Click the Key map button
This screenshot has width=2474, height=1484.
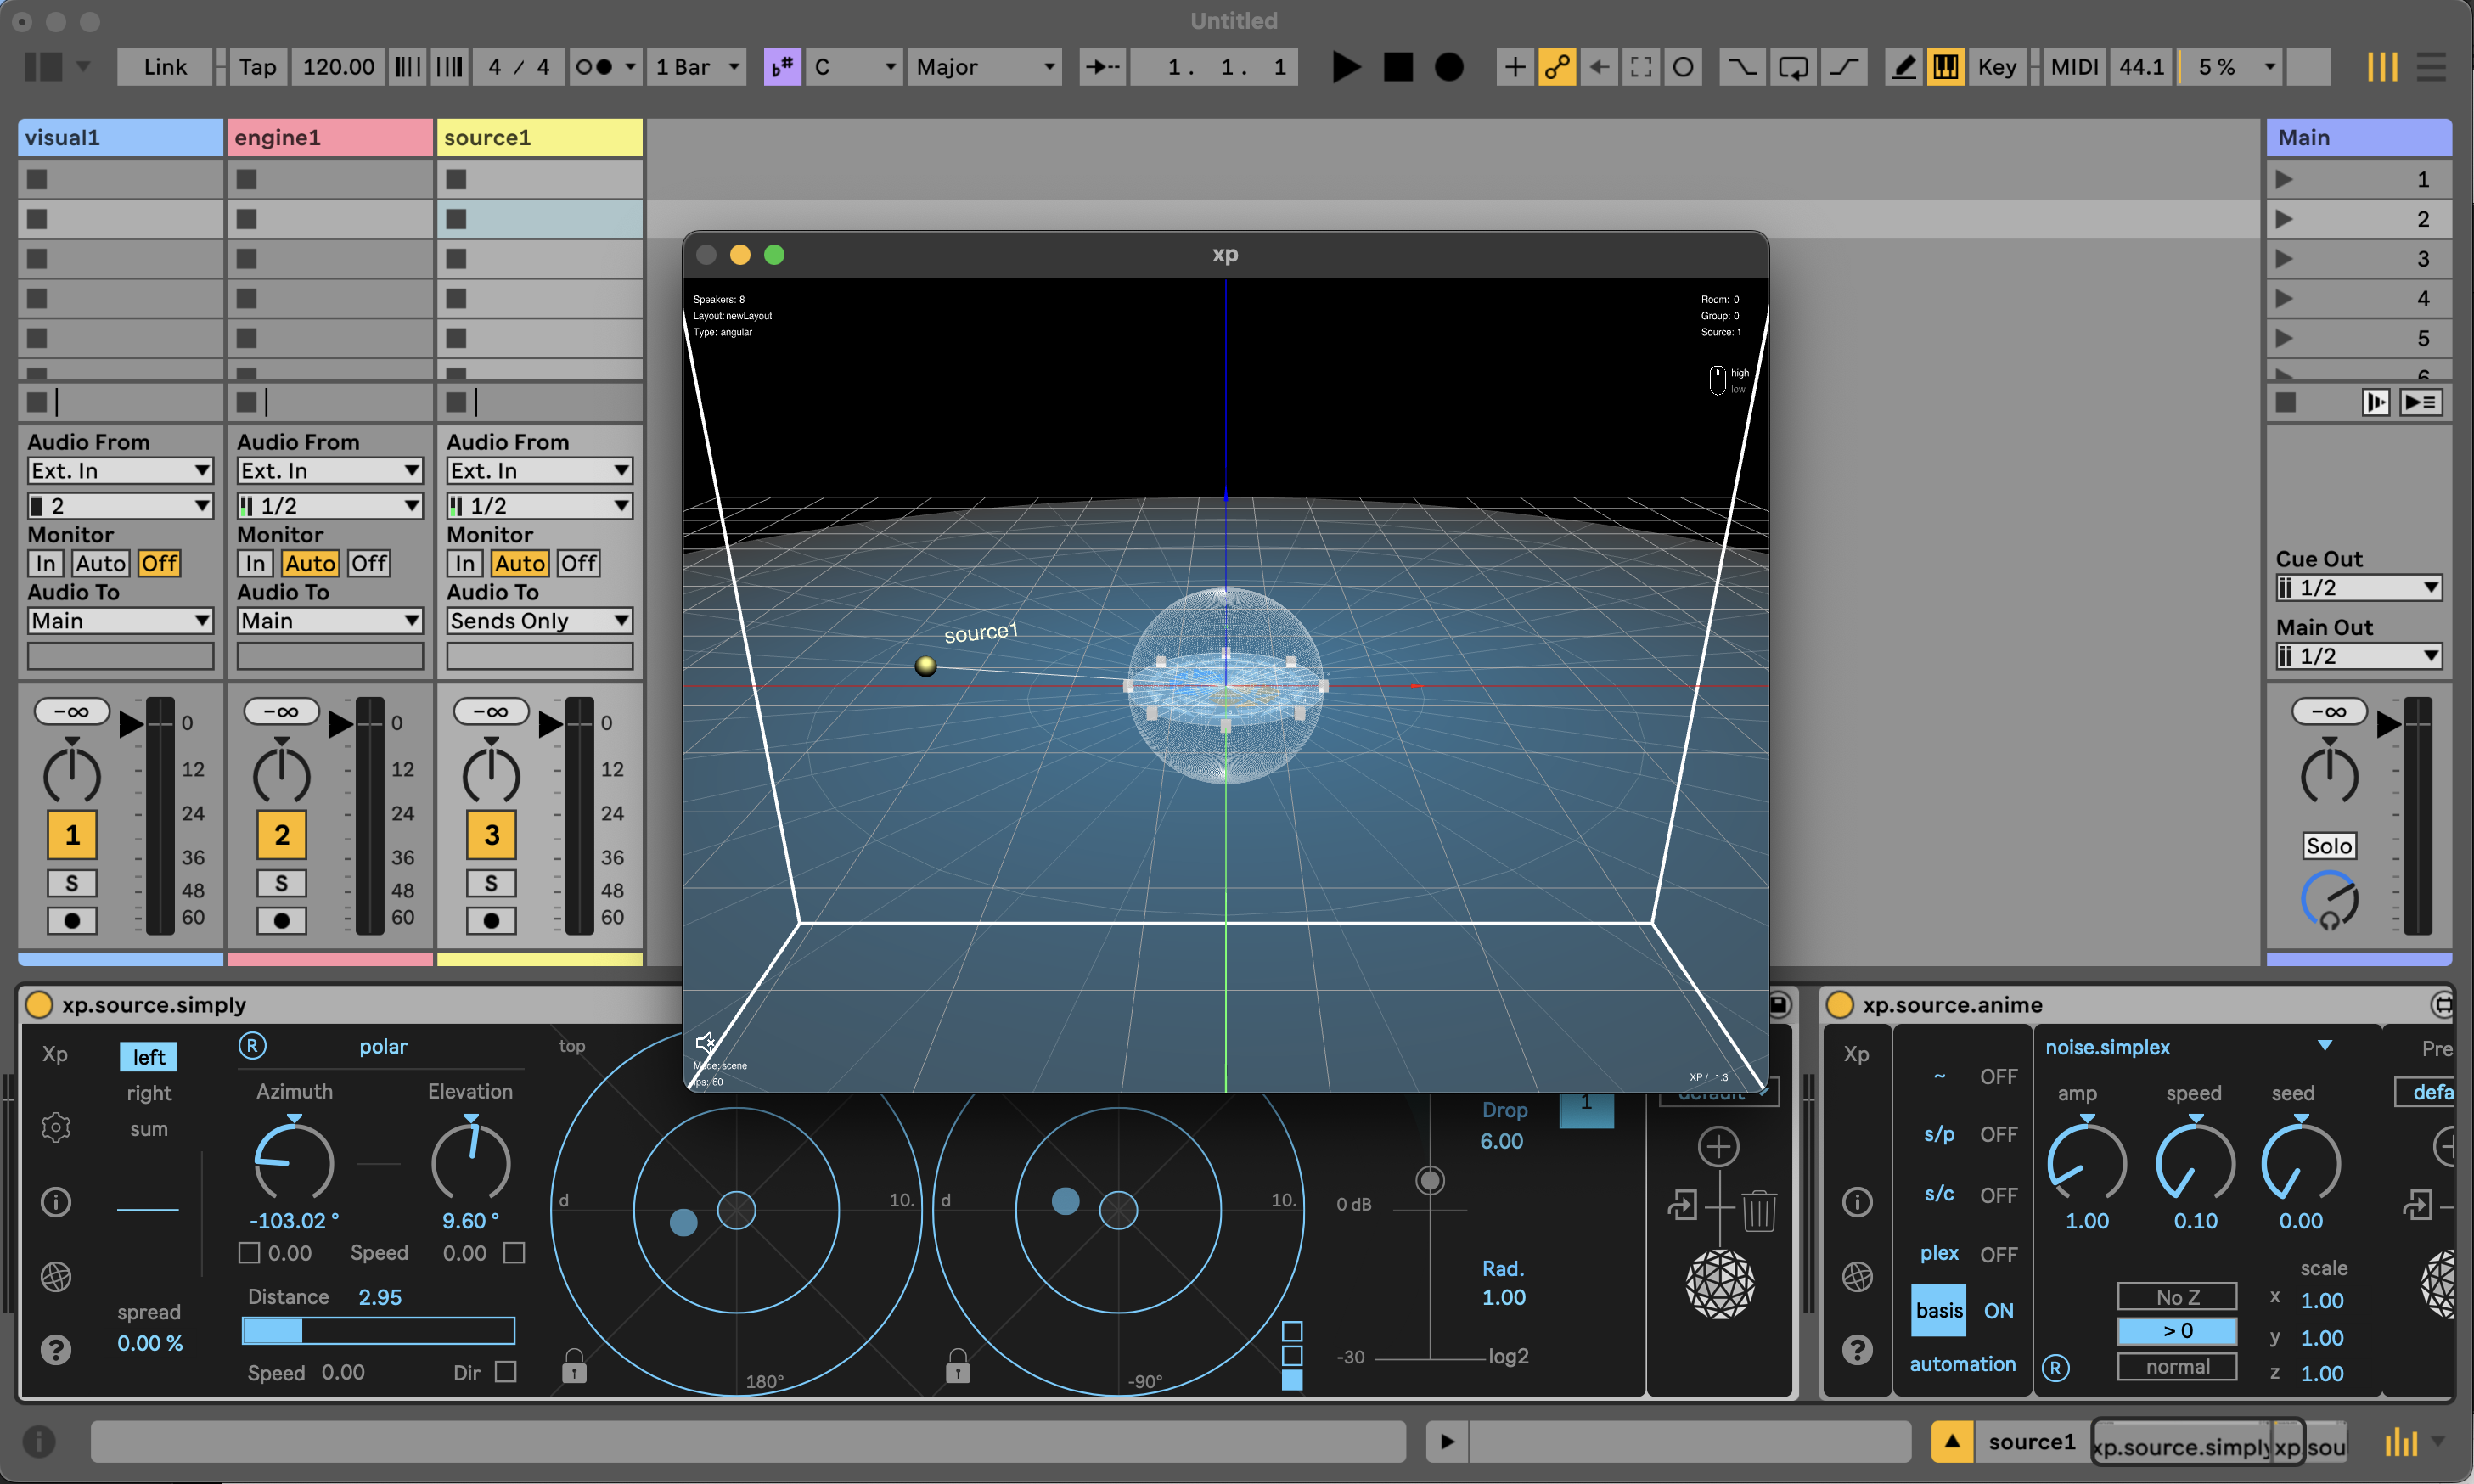[1997, 67]
